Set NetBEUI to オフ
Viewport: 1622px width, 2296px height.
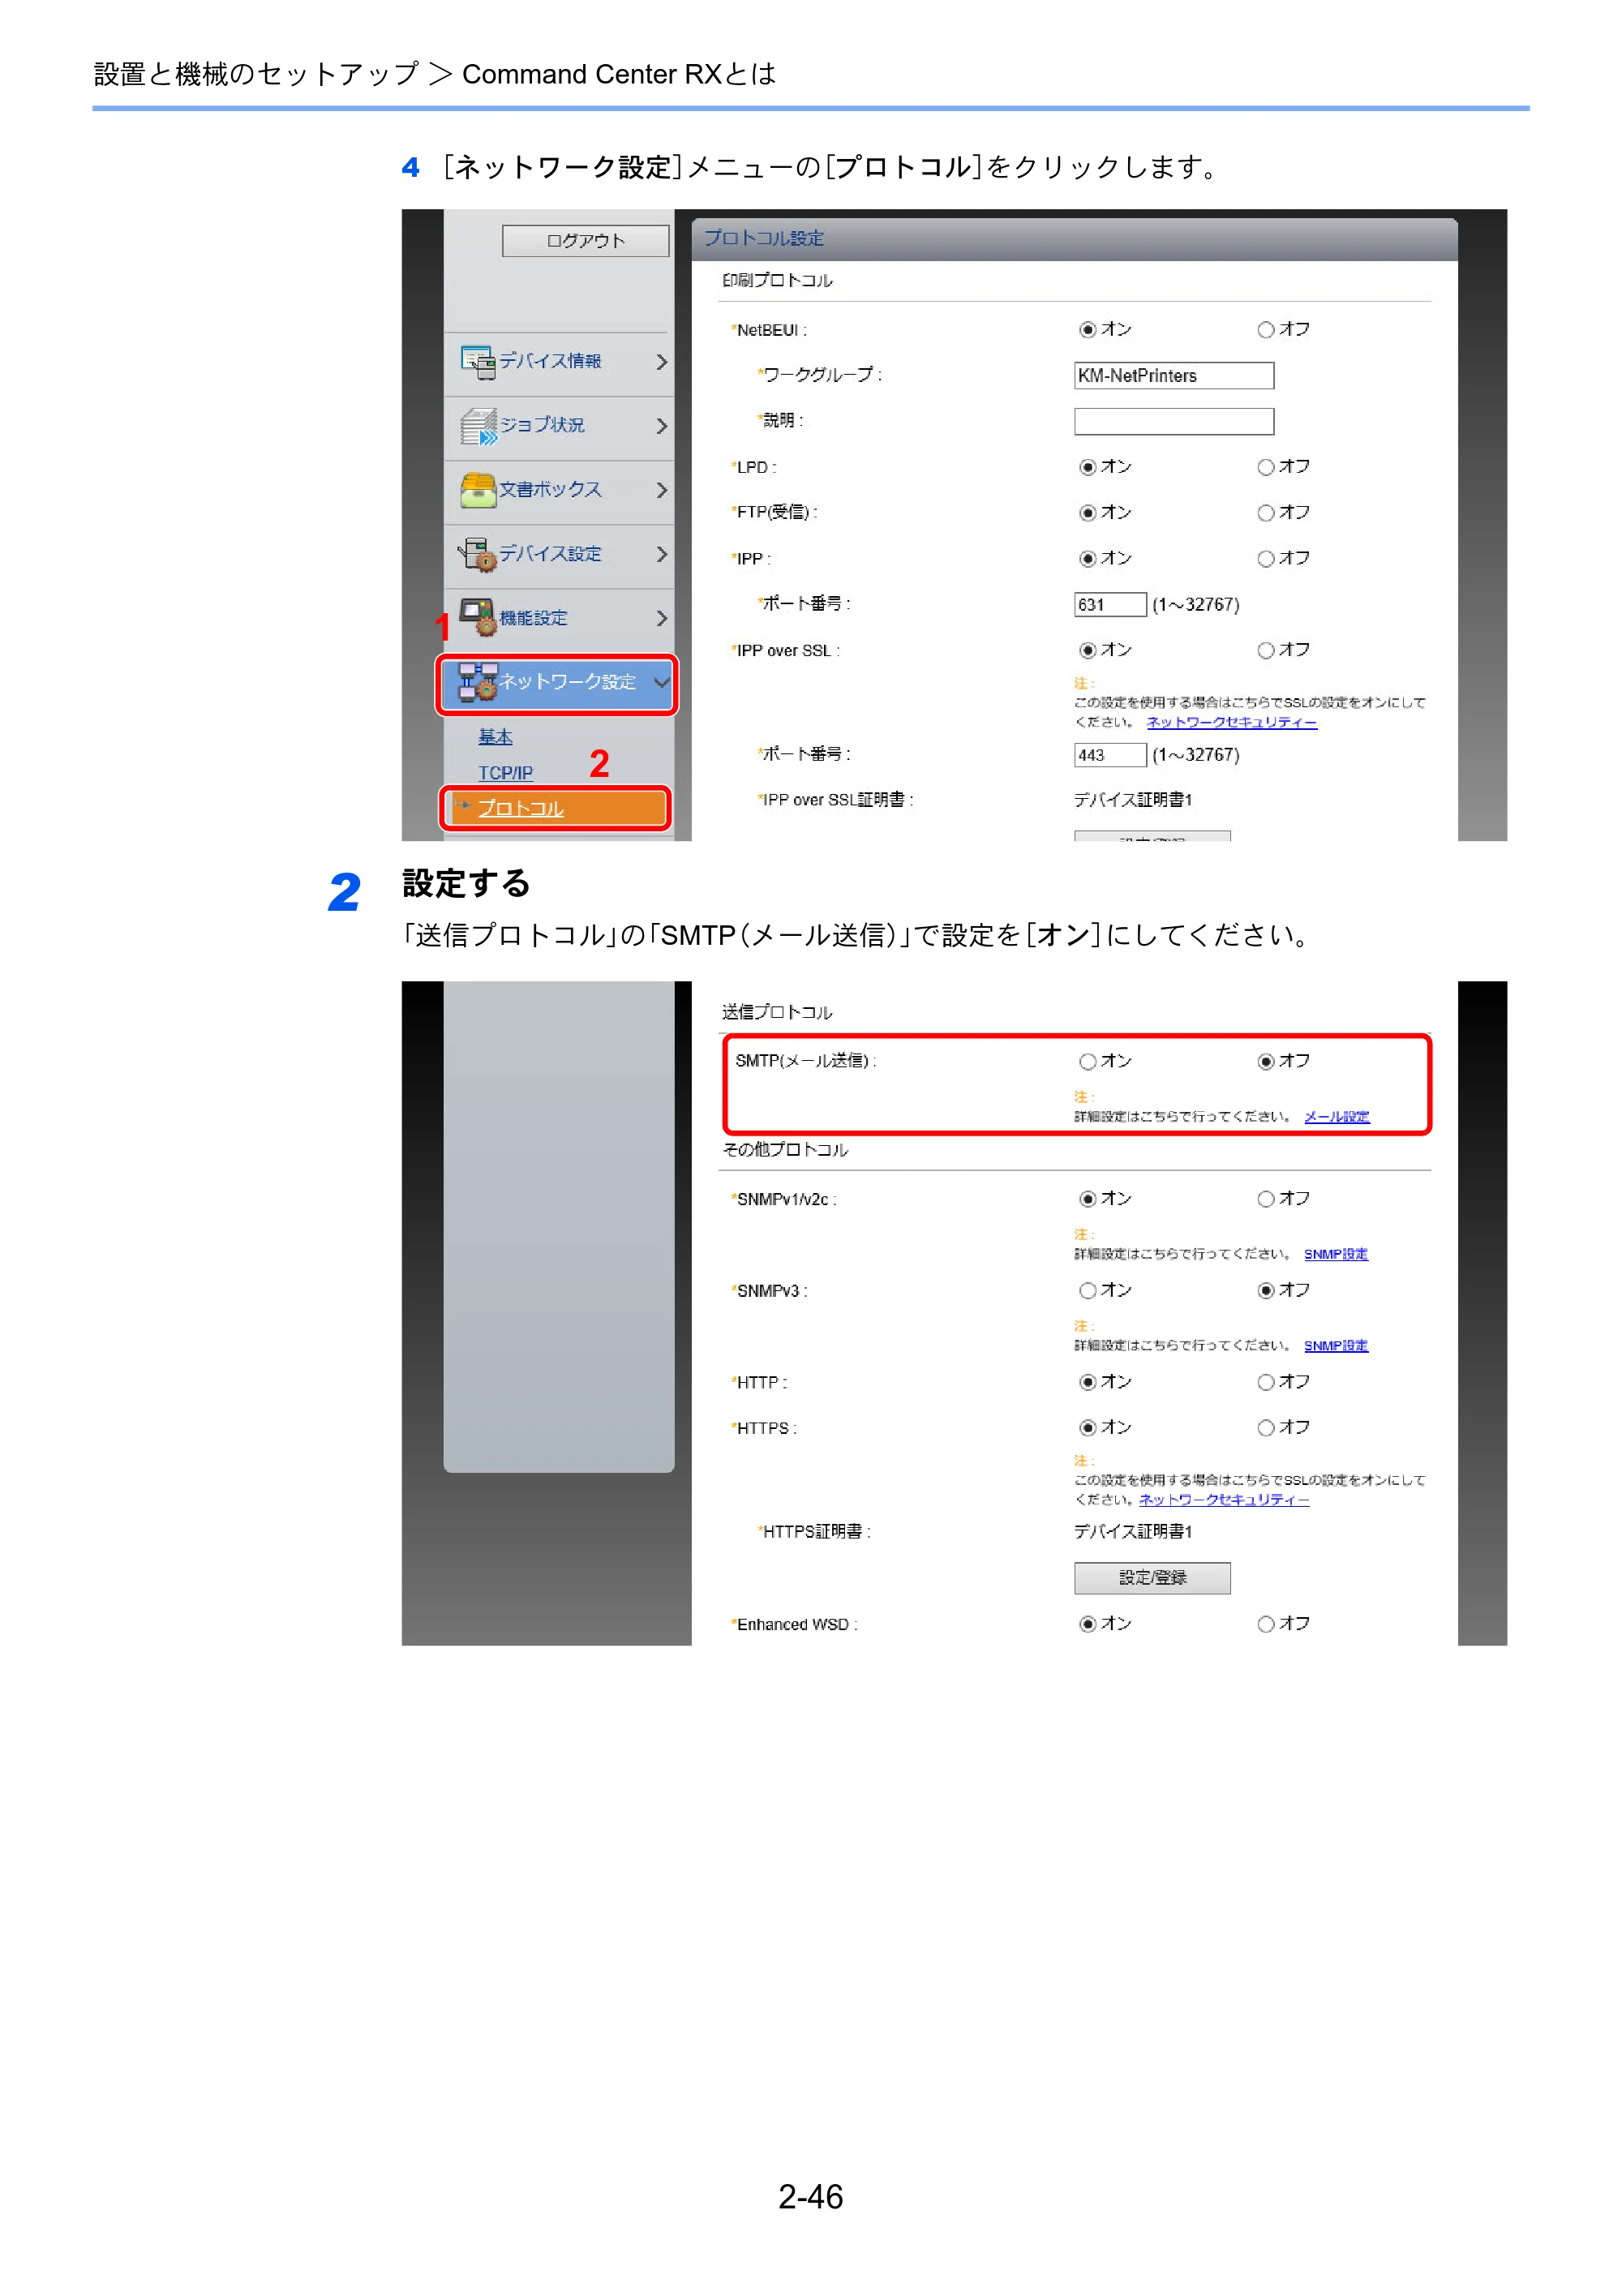pos(1265,330)
